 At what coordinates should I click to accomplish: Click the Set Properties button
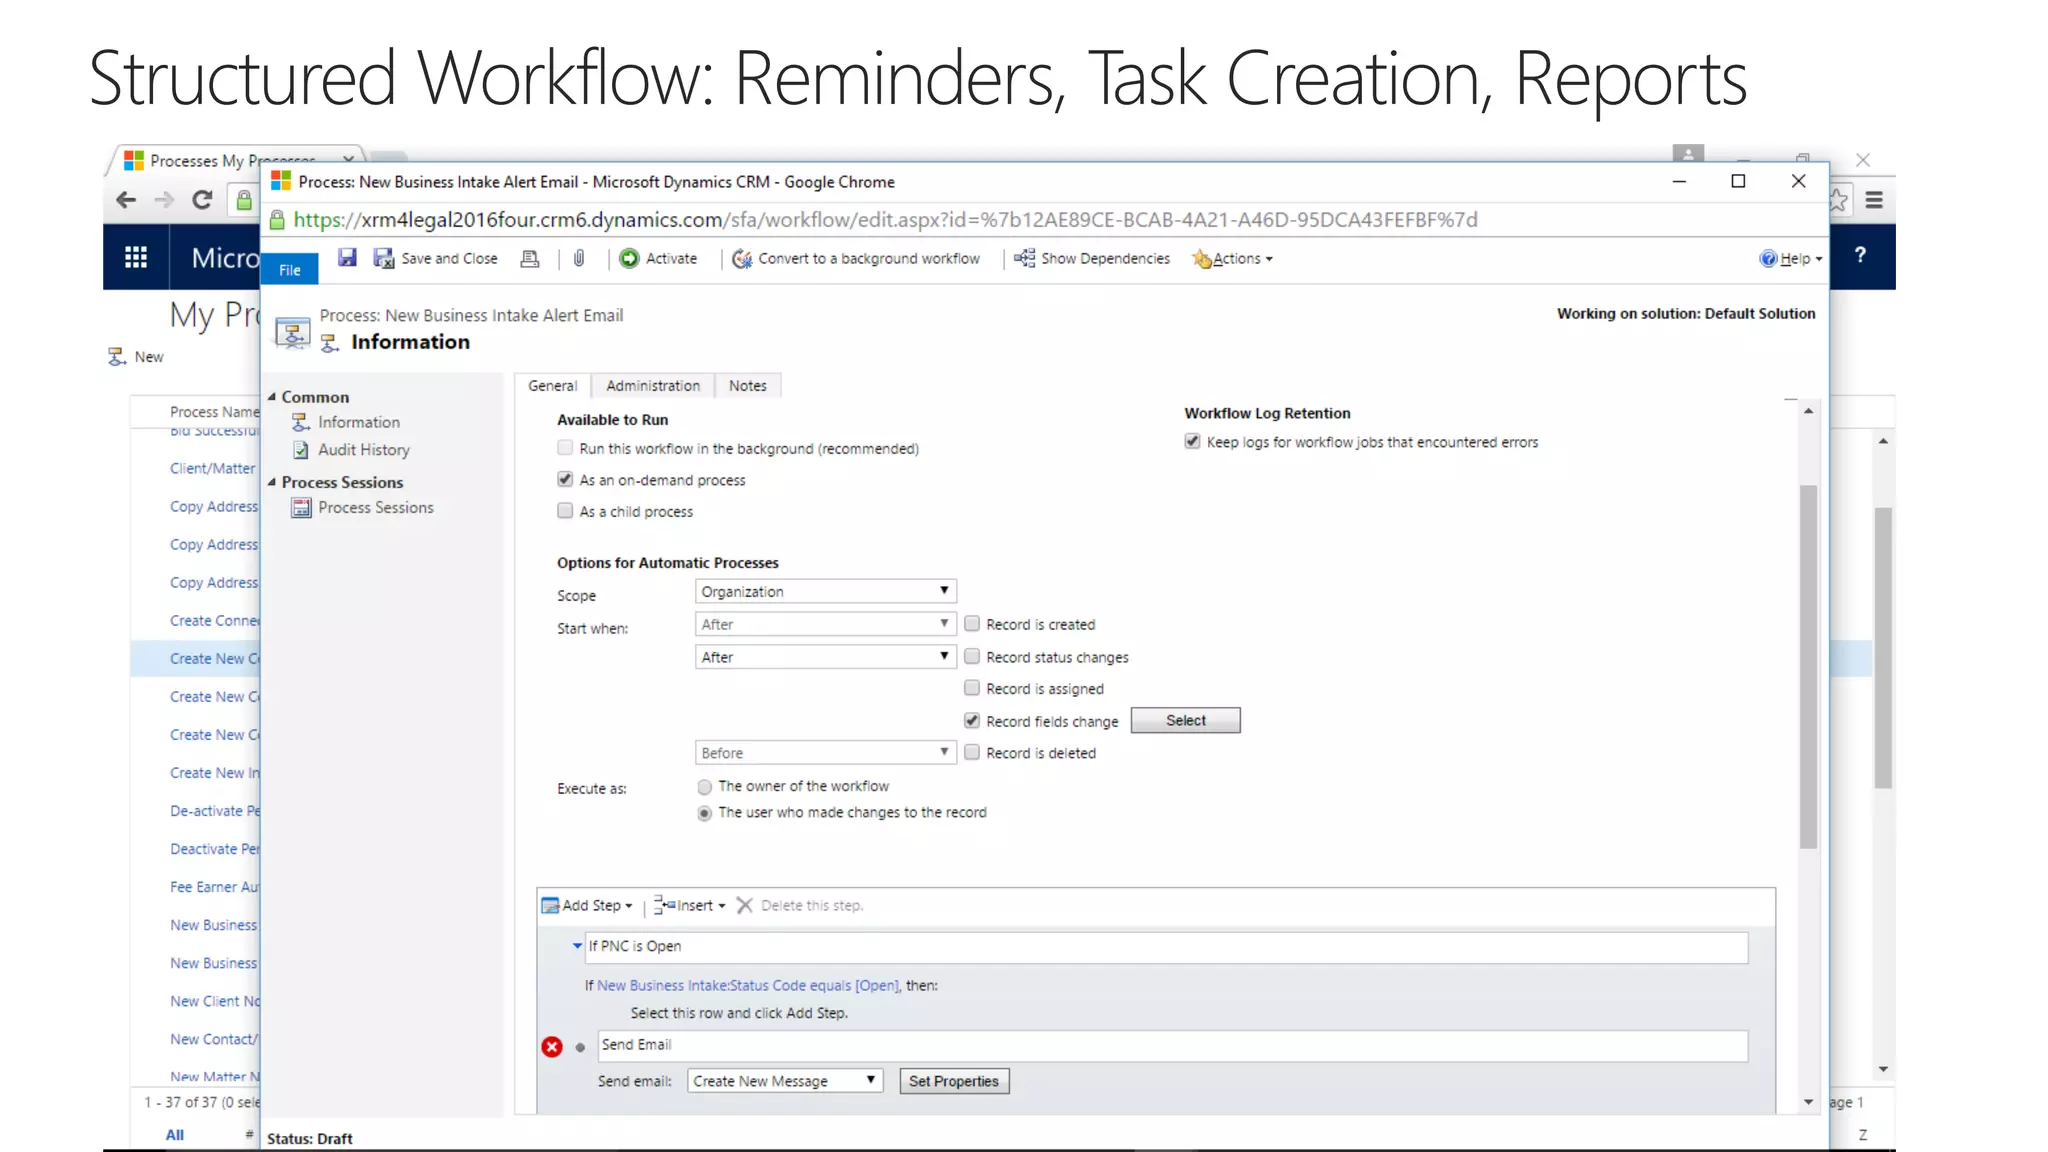pos(953,1081)
